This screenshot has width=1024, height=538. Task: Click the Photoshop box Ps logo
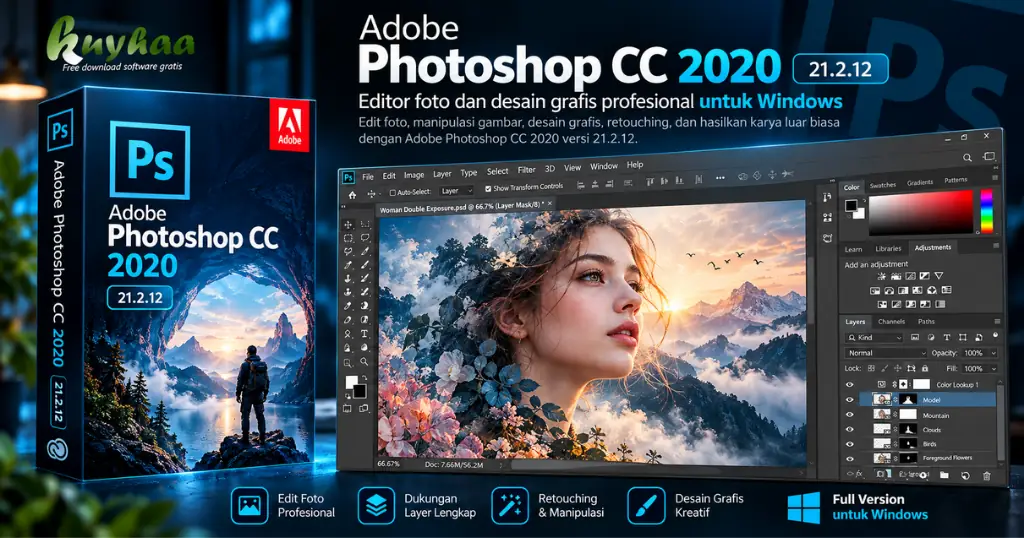[x=150, y=159]
